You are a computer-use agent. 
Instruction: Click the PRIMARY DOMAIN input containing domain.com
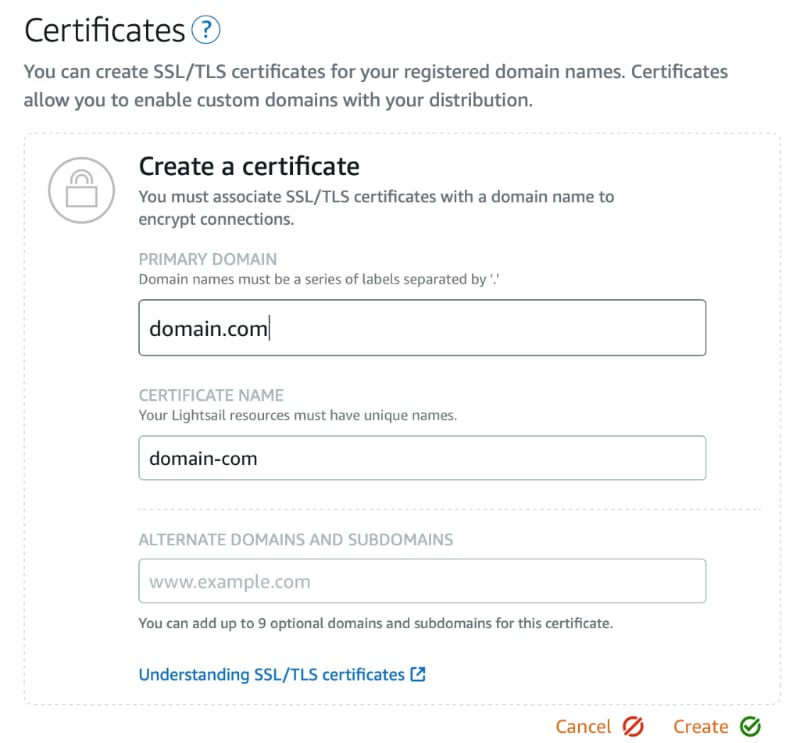point(422,327)
